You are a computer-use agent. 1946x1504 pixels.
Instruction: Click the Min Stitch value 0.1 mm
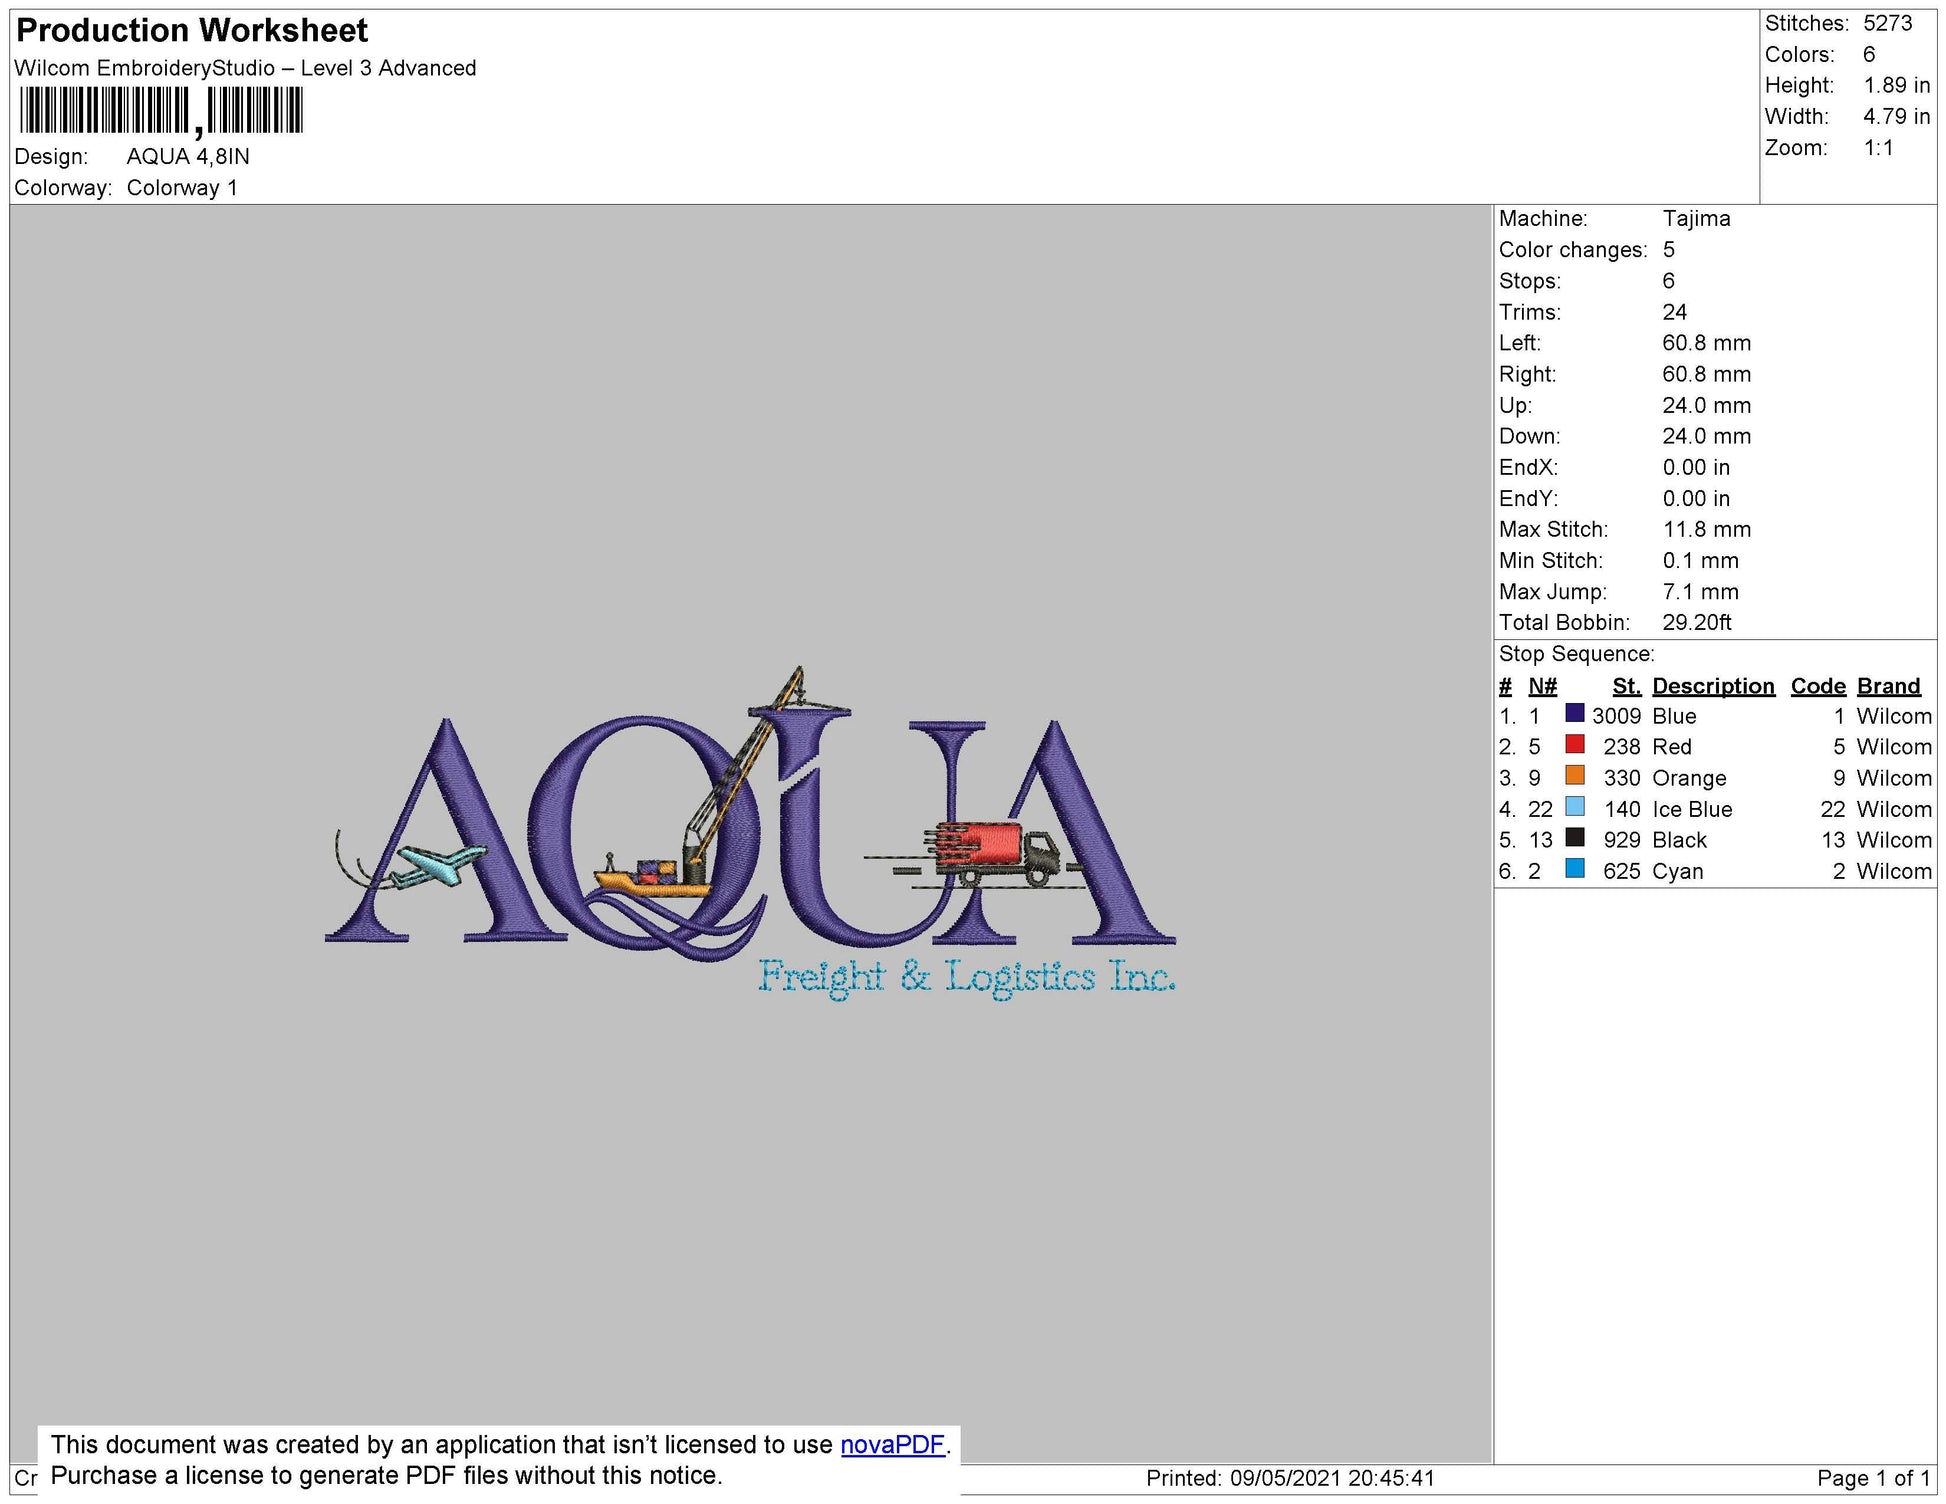click(x=1700, y=560)
